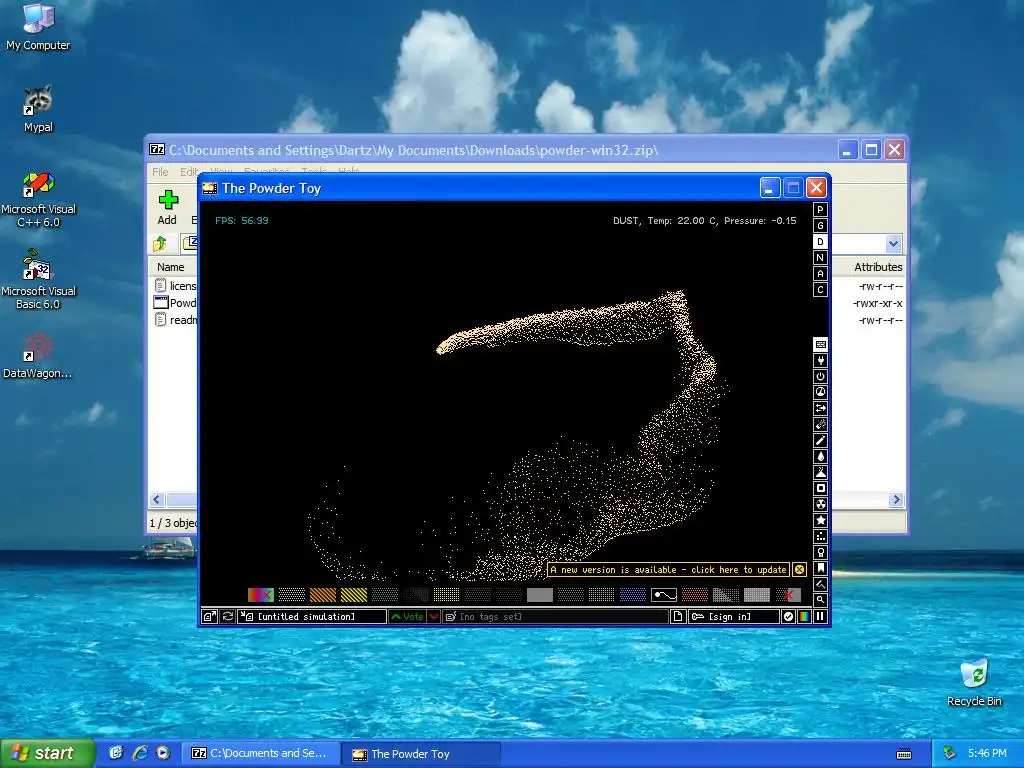Select the licens file row in 7-Zip

pos(175,286)
